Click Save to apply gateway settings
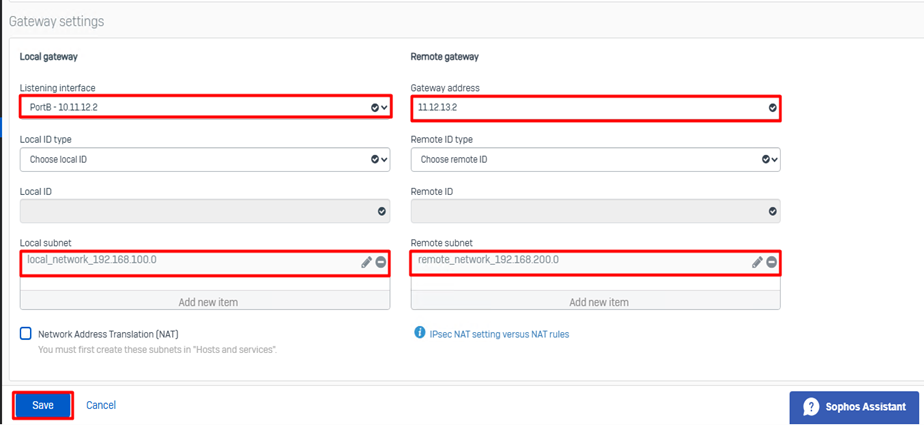The image size is (924, 425). point(43,405)
